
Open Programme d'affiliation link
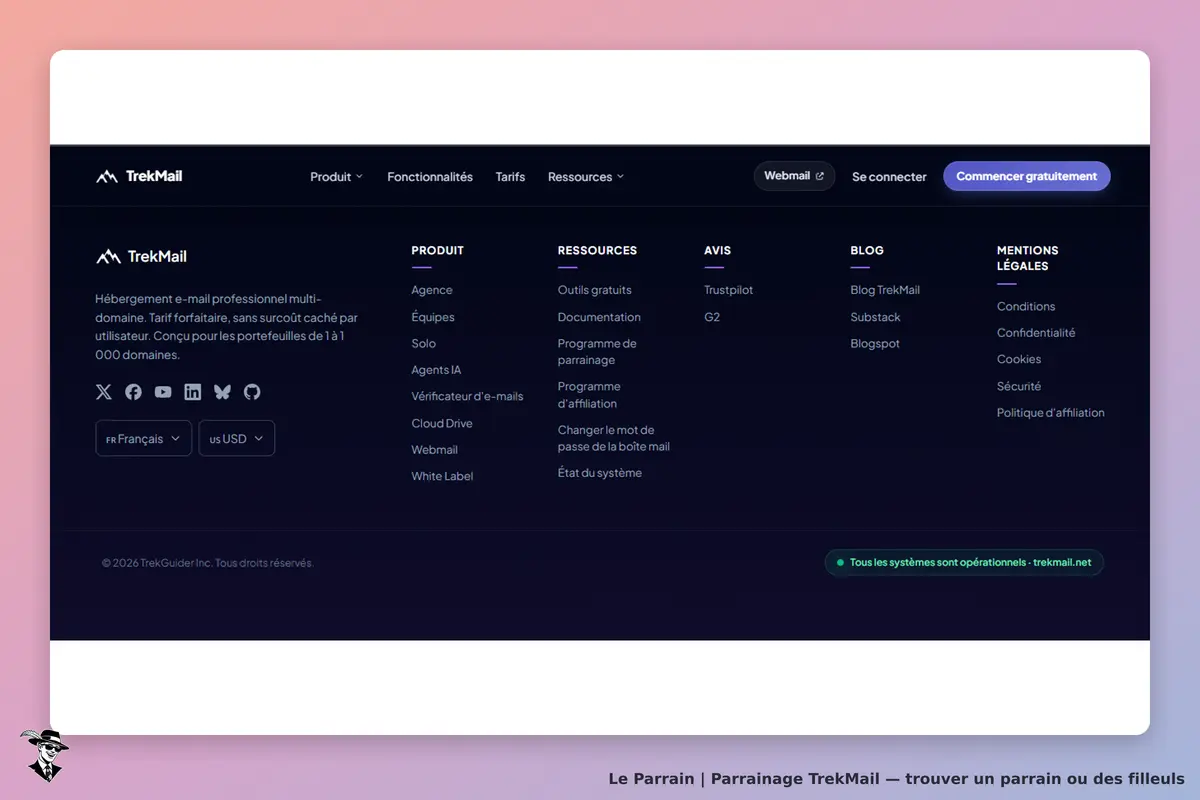pos(589,395)
